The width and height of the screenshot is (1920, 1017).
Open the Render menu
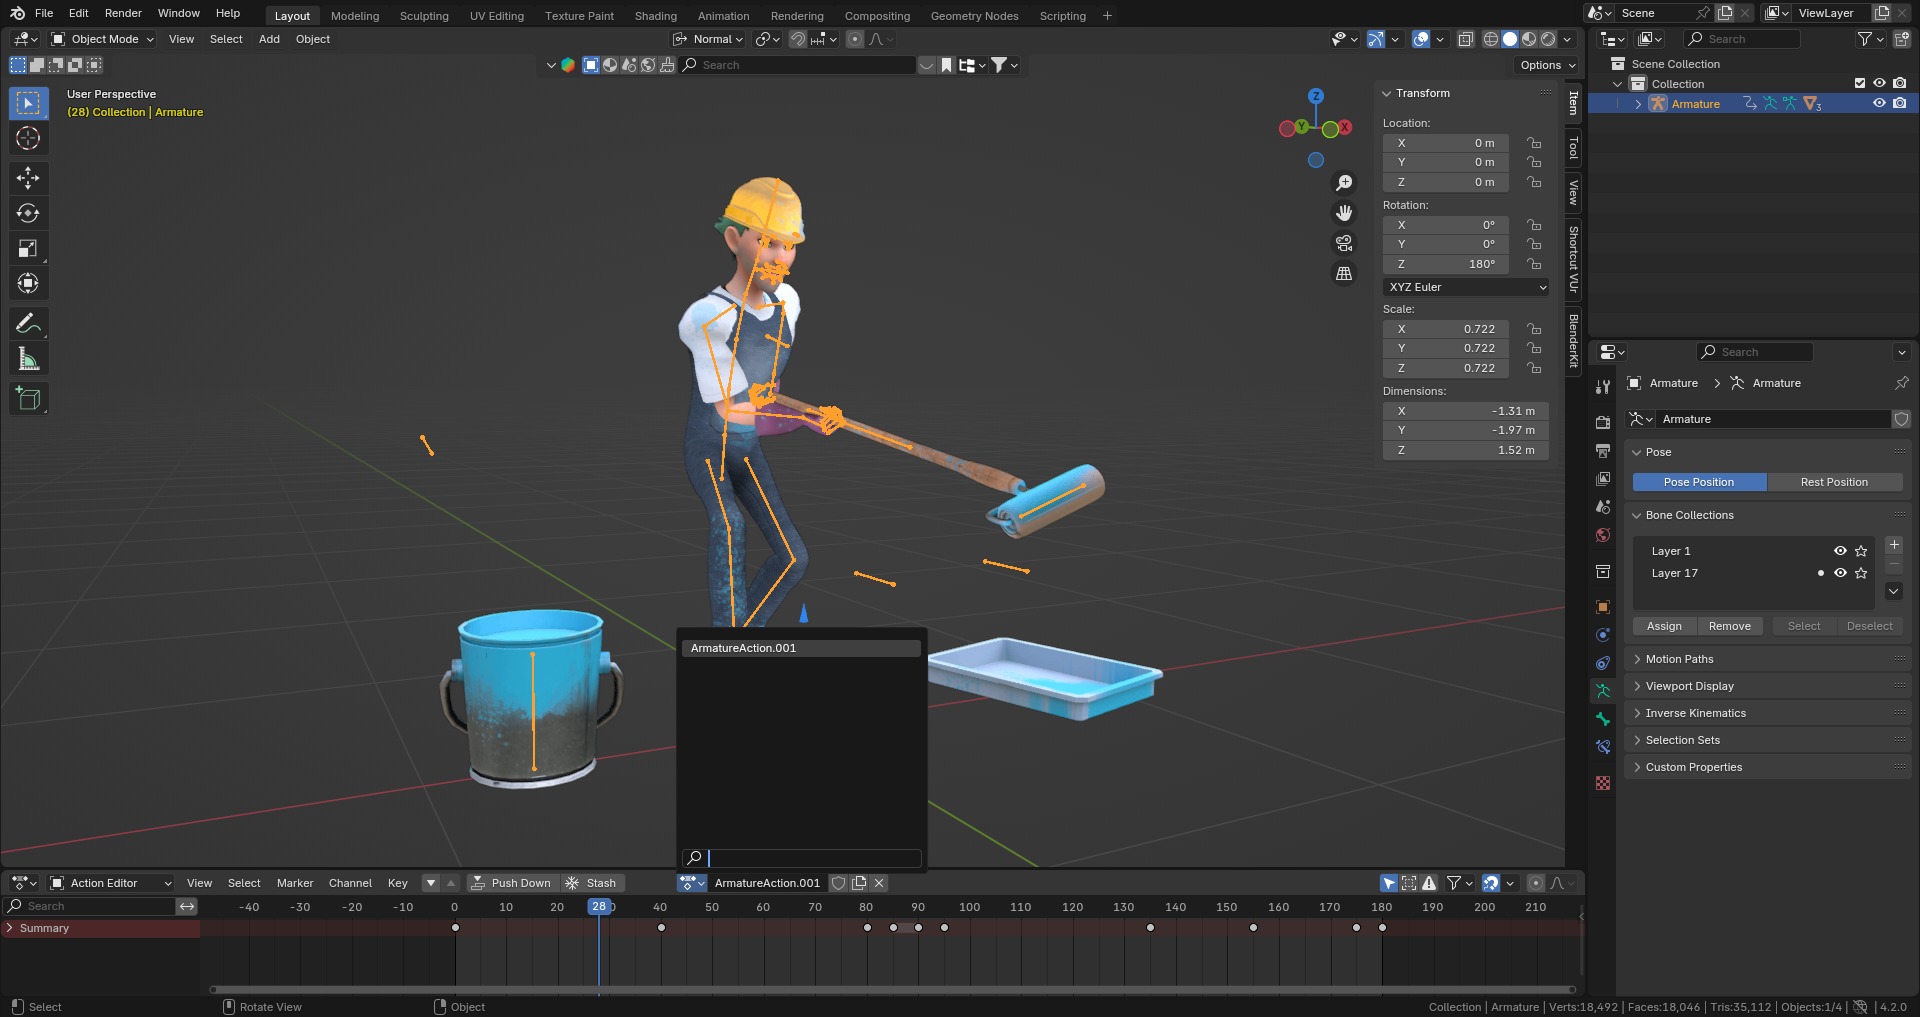click(x=123, y=13)
